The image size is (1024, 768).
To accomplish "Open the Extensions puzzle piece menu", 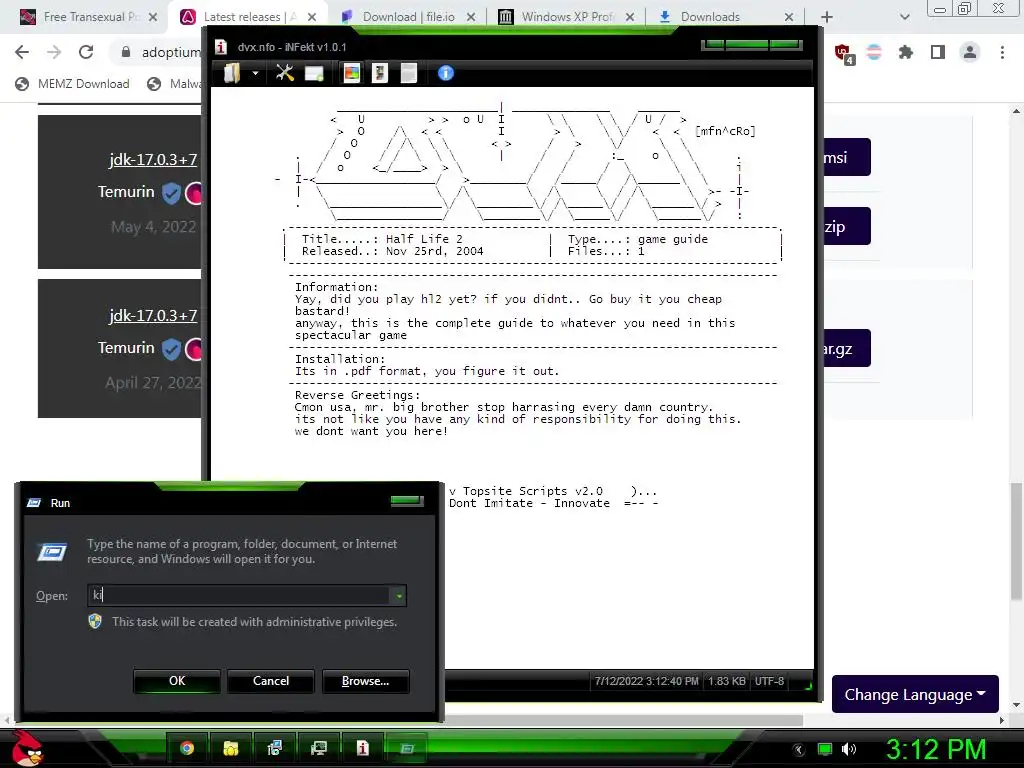I will pos(906,52).
